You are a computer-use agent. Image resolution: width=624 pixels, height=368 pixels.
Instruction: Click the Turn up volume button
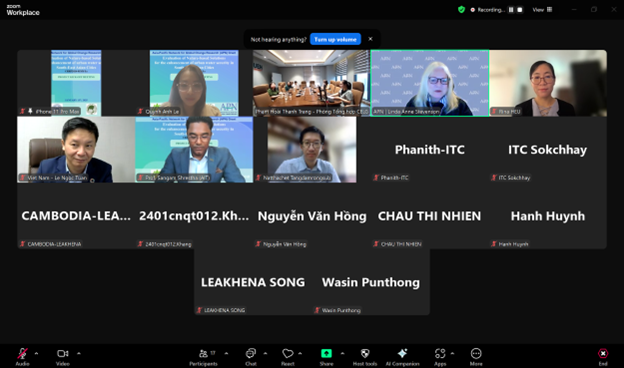point(335,39)
